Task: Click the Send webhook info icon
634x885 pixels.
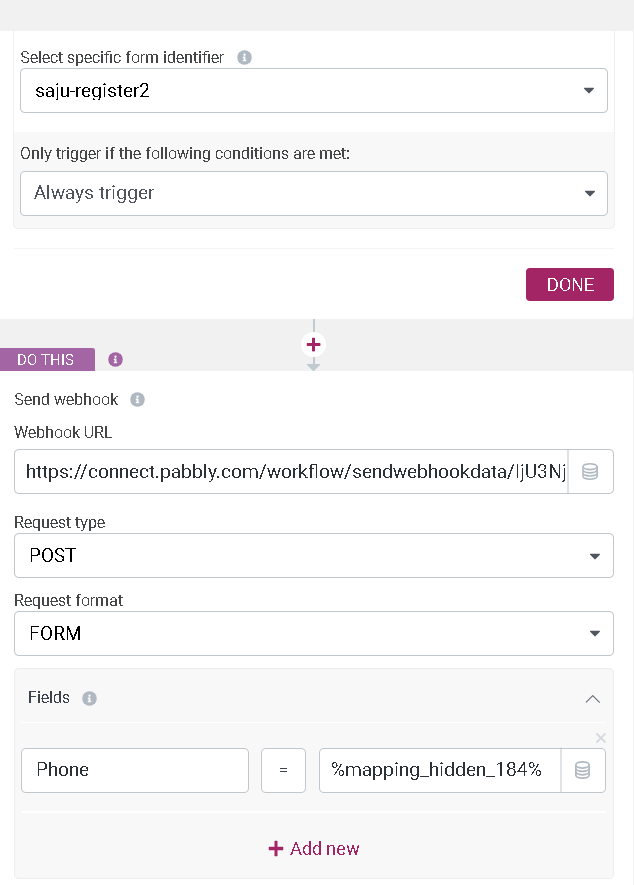Action: click(137, 400)
